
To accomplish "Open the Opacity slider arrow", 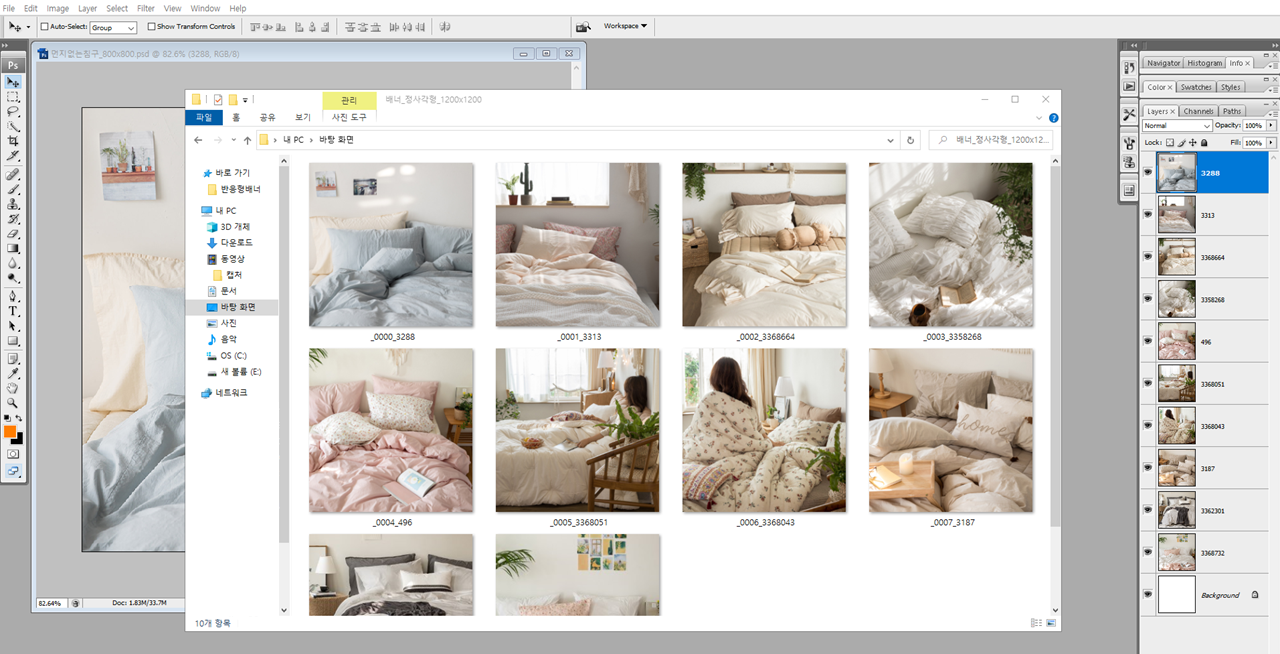I will [1271, 126].
